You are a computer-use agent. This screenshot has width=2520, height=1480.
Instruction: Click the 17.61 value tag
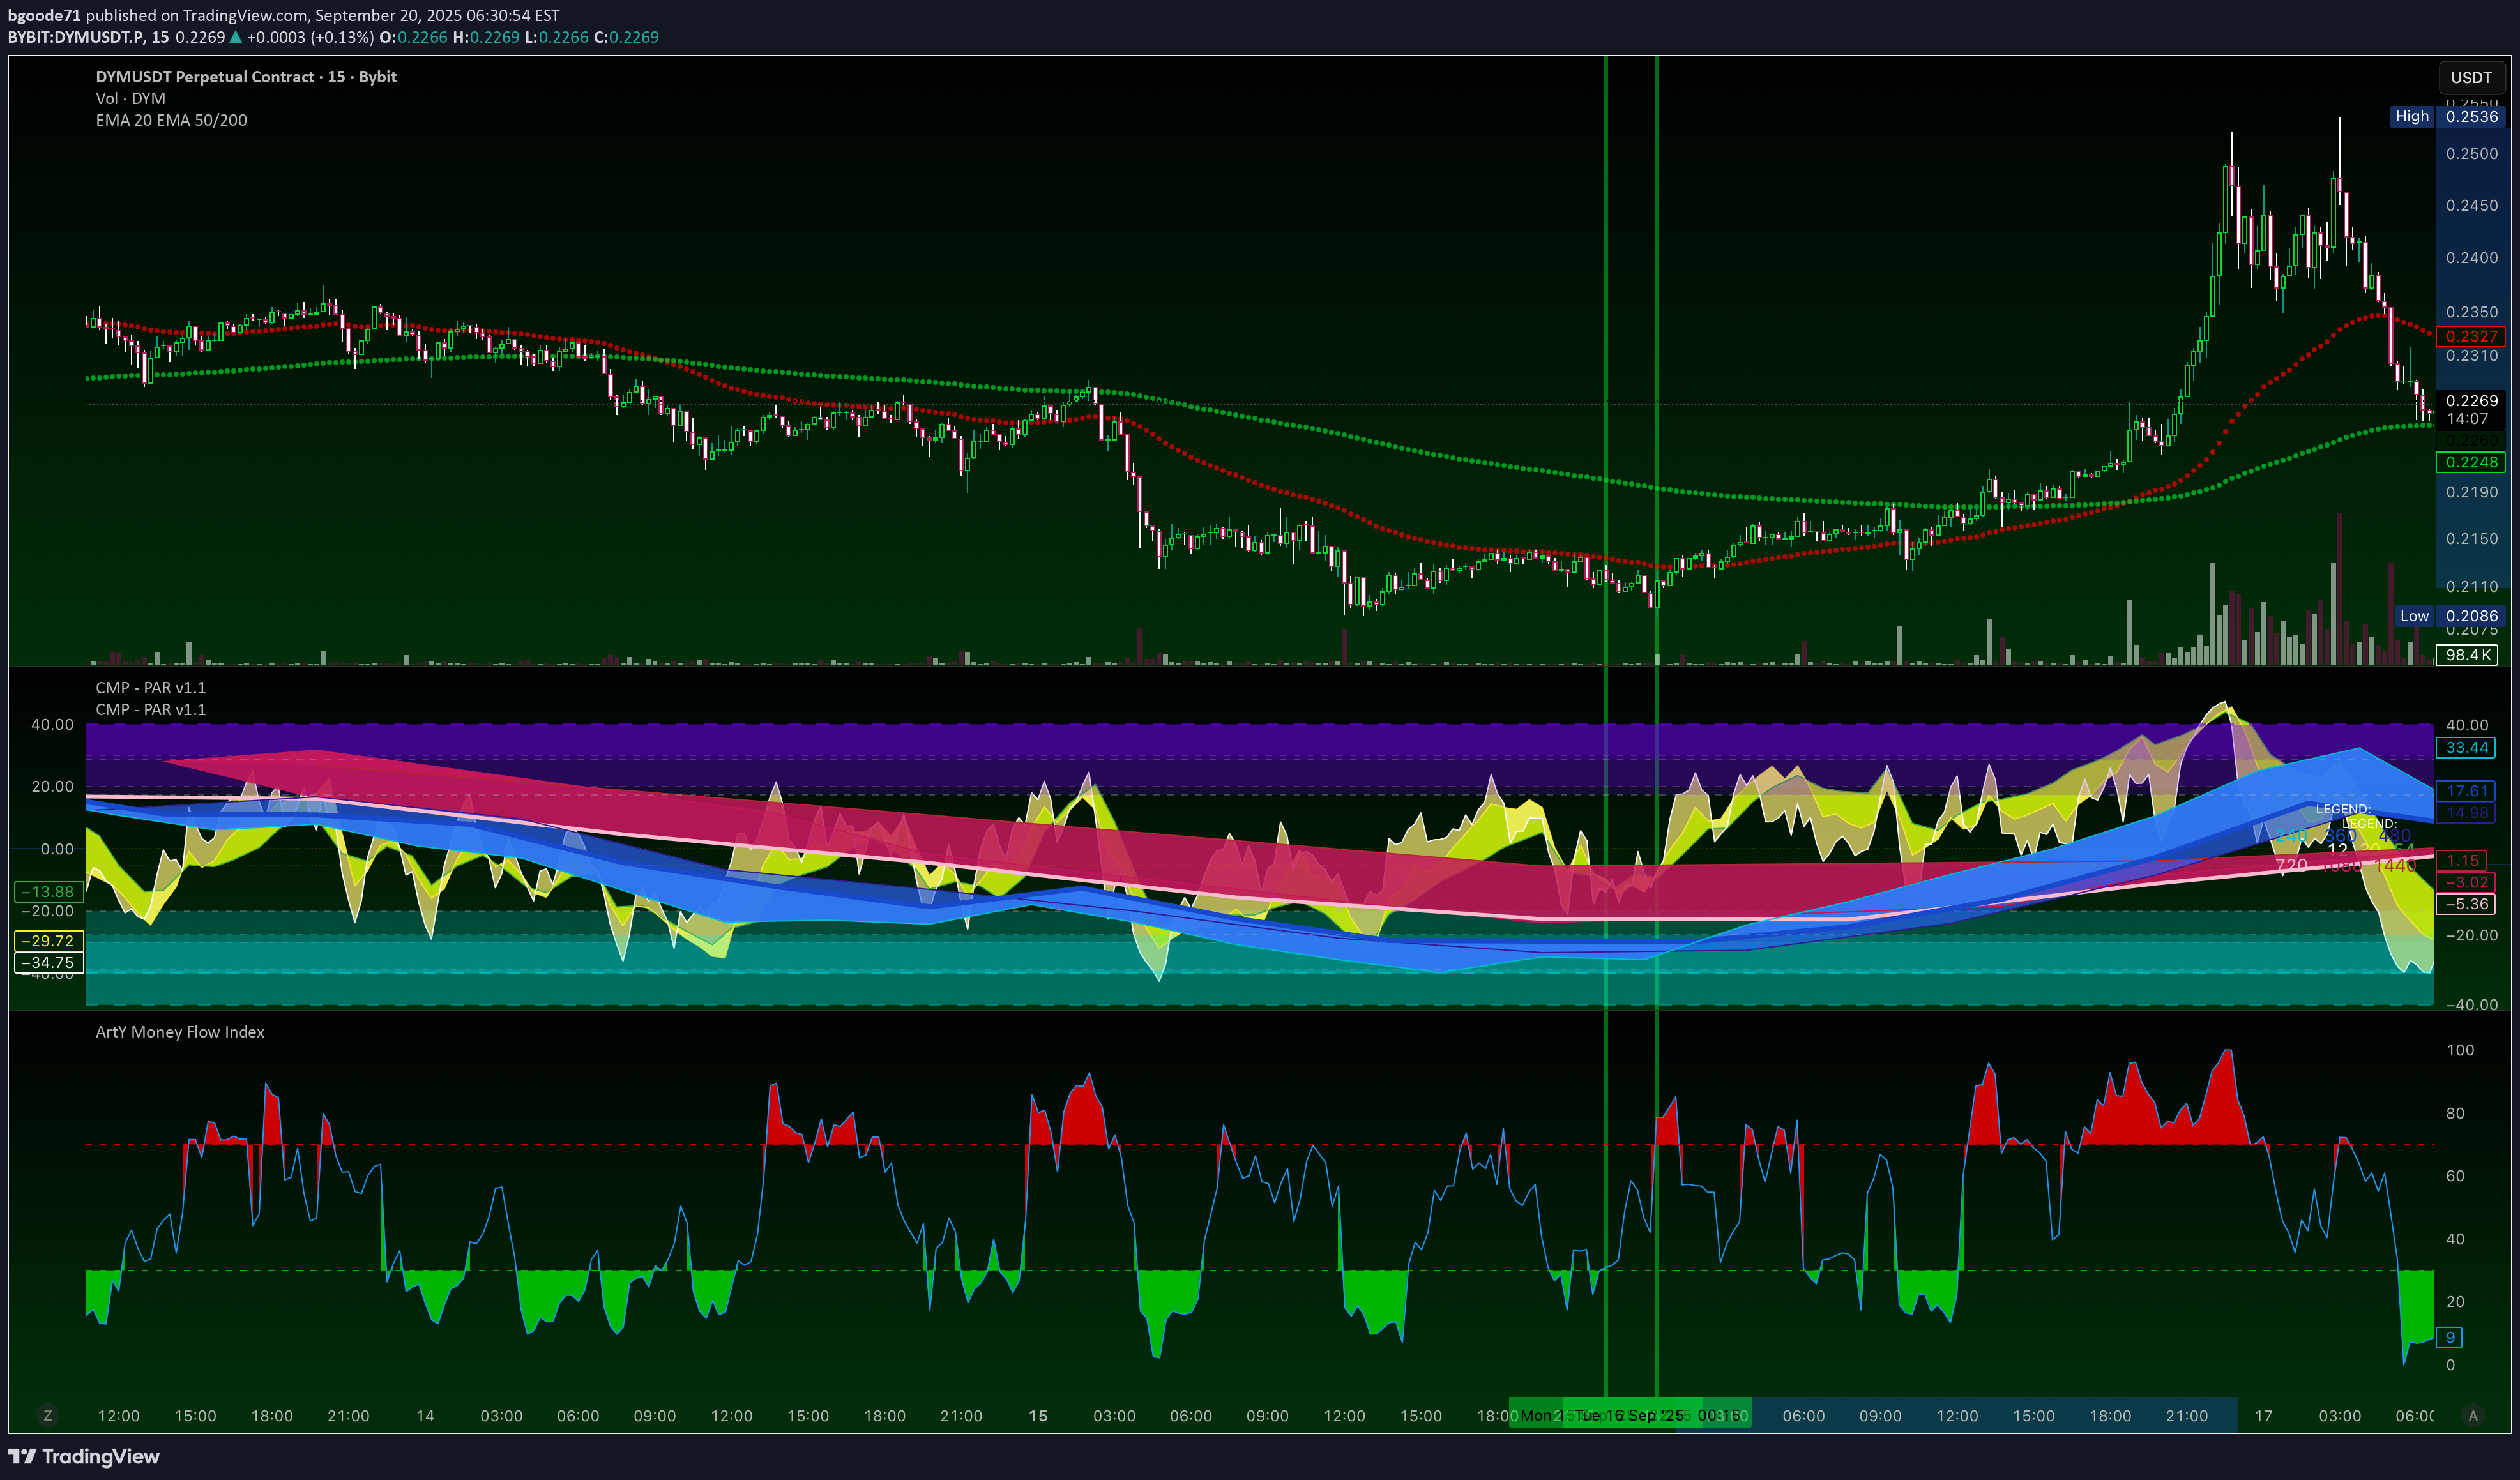pos(2467,791)
